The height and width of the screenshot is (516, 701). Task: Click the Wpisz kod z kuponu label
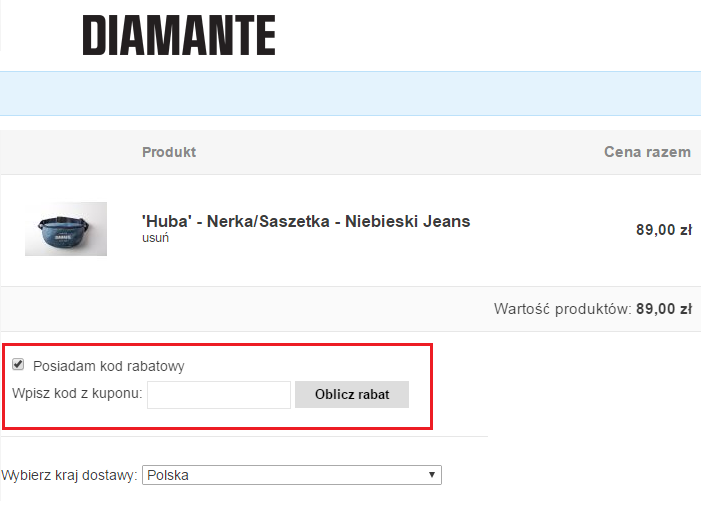pyautogui.click(x=77, y=393)
